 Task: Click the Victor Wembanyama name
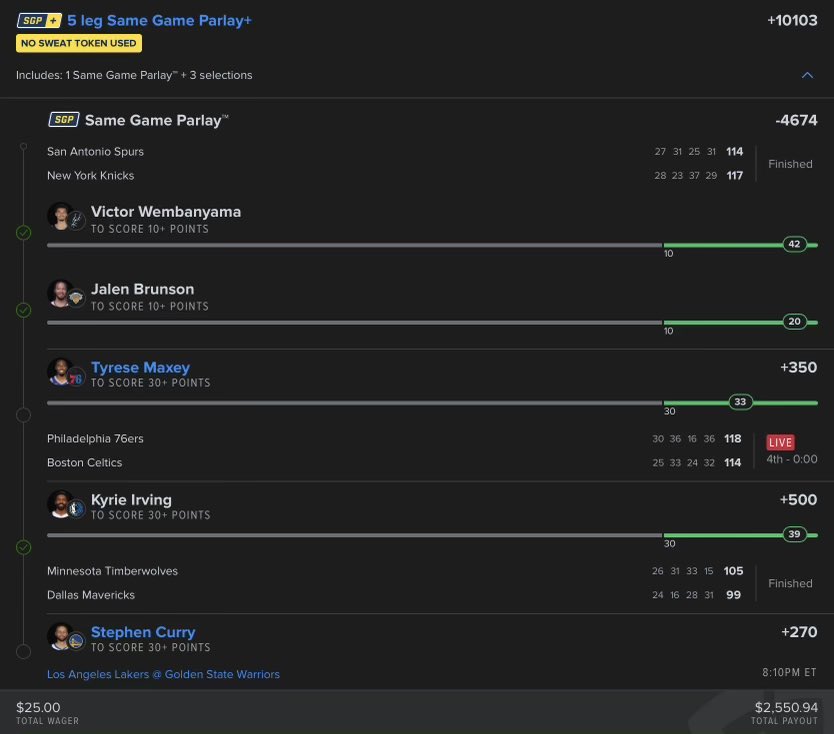tap(166, 212)
